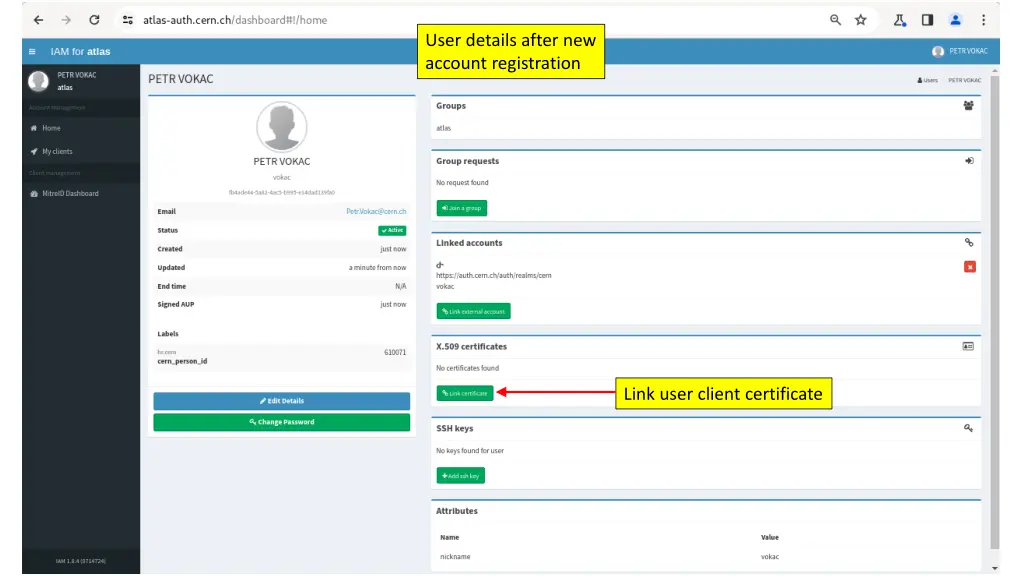Image resolution: width=1024 pixels, height=576 pixels.
Task: Click the vokac attribute value cell
Action: (x=770, y=557)
